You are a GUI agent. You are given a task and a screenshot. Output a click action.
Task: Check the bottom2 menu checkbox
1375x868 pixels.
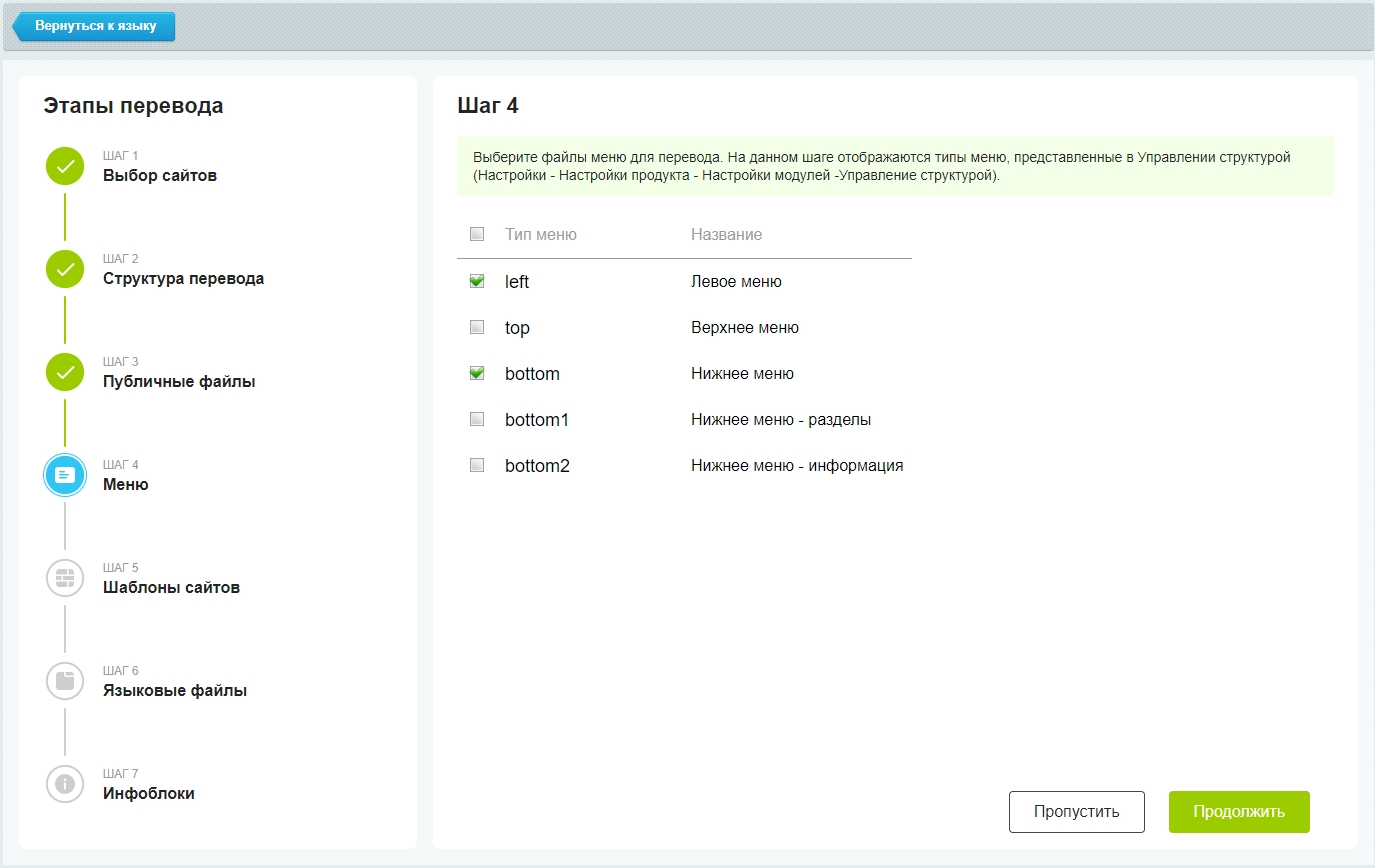click(x=477, y=465)
